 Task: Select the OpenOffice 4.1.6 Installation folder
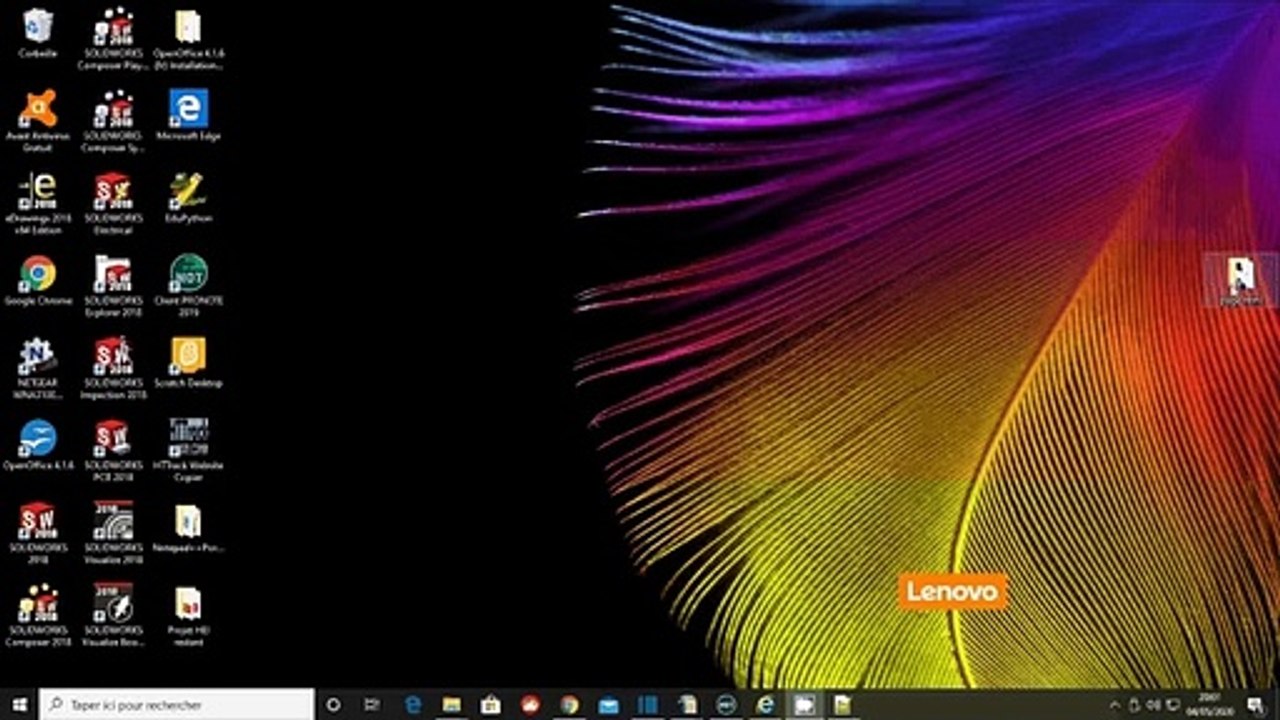tap(188, 39)
